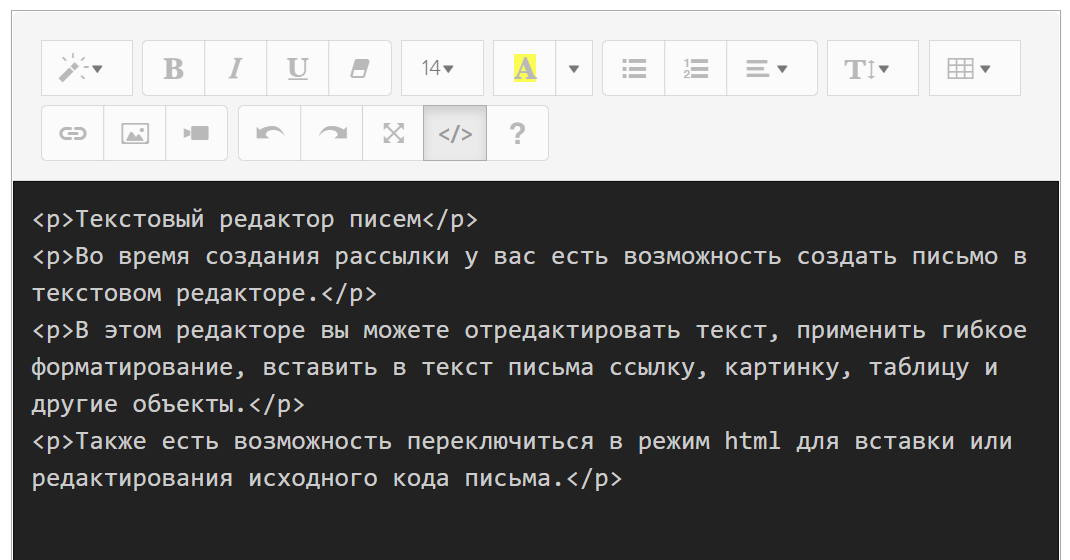The width and height of the screenshot is (1070, 560).
Task: Undo the last action
Action: point(269,133)
